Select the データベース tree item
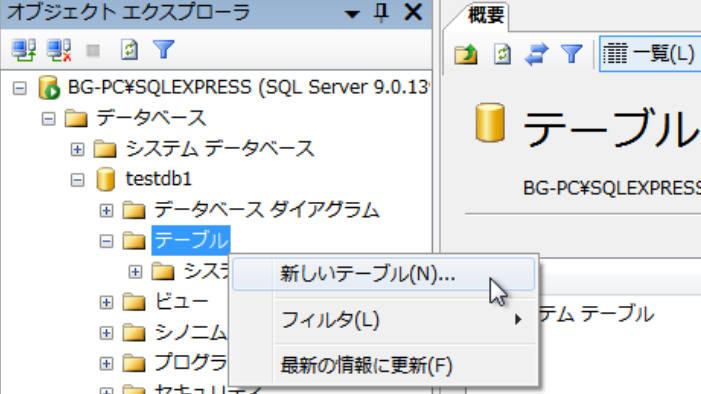 click(151, 118)
